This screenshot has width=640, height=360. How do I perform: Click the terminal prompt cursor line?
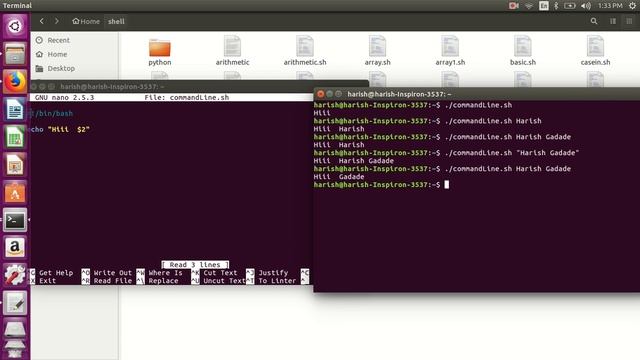pos(381,184)
